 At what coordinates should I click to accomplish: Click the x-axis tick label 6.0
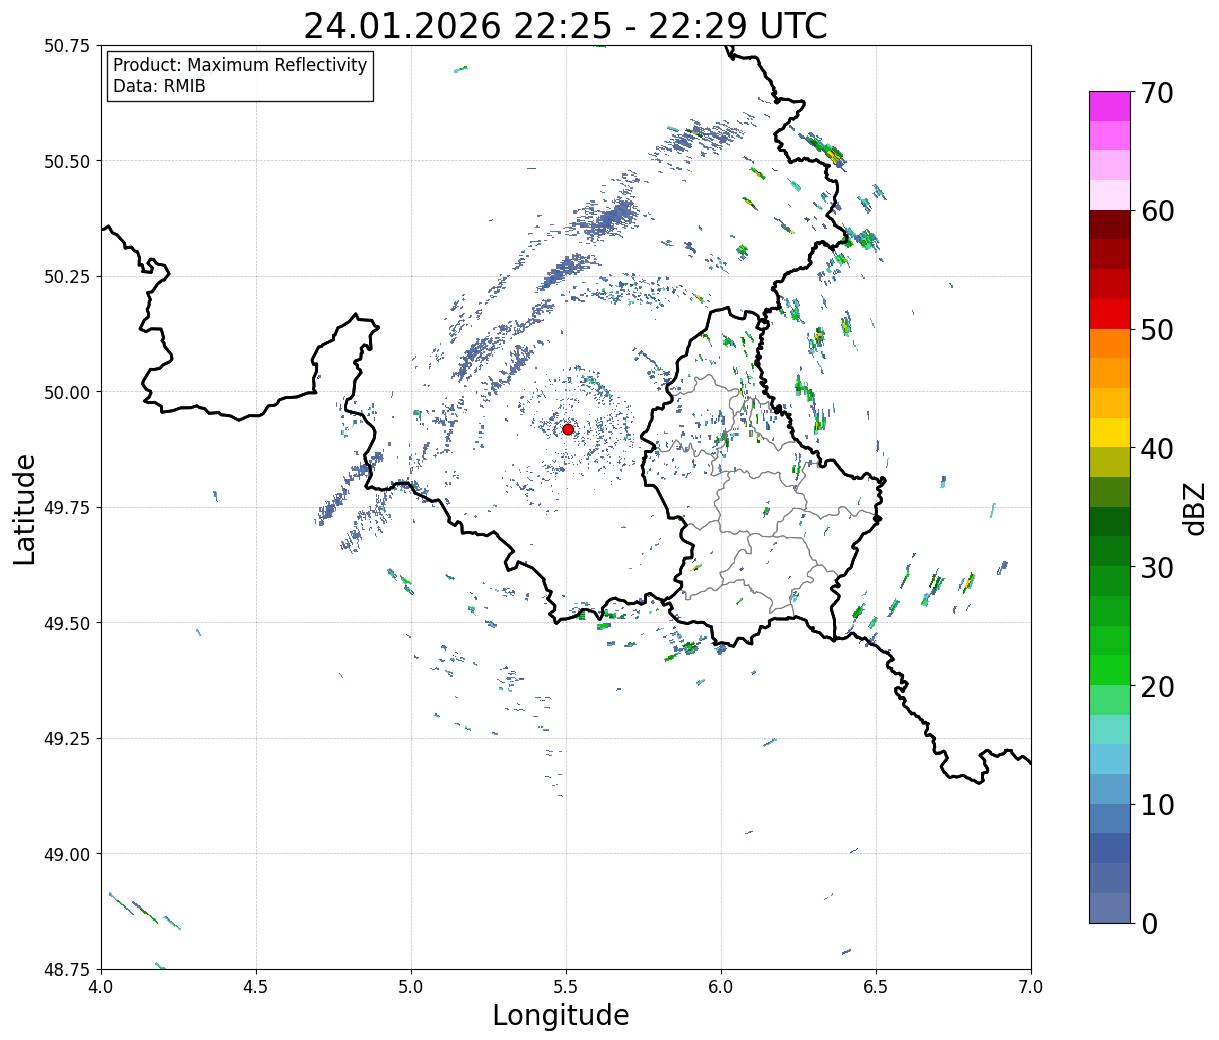[721, 986]
